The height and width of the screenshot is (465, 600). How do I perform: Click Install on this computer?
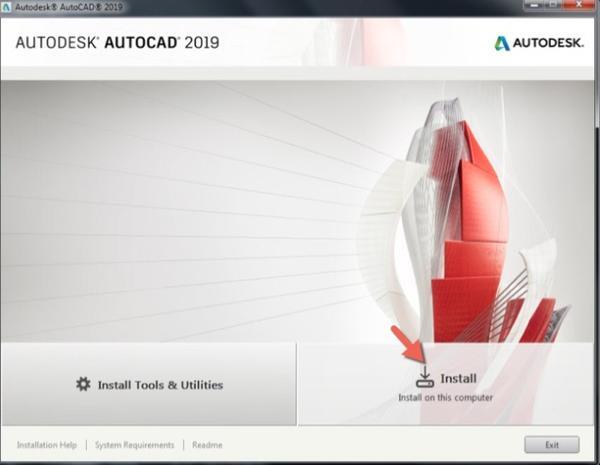click(445, 384)
